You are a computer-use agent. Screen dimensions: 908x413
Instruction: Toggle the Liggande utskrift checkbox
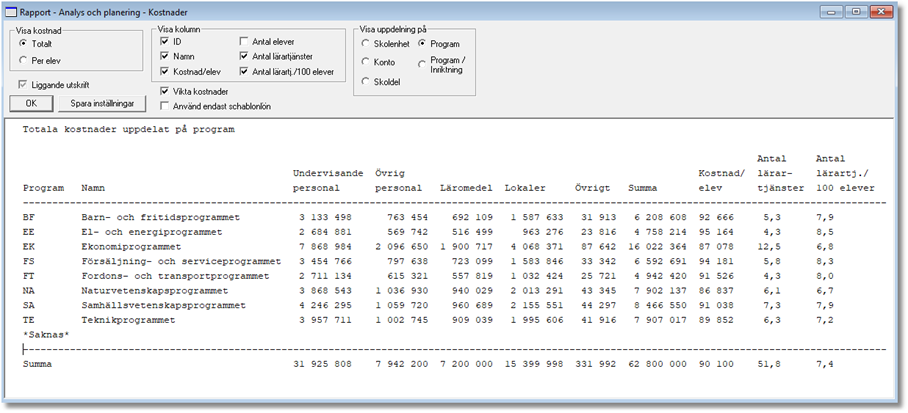pyautogui.click(x=25, y=85)
